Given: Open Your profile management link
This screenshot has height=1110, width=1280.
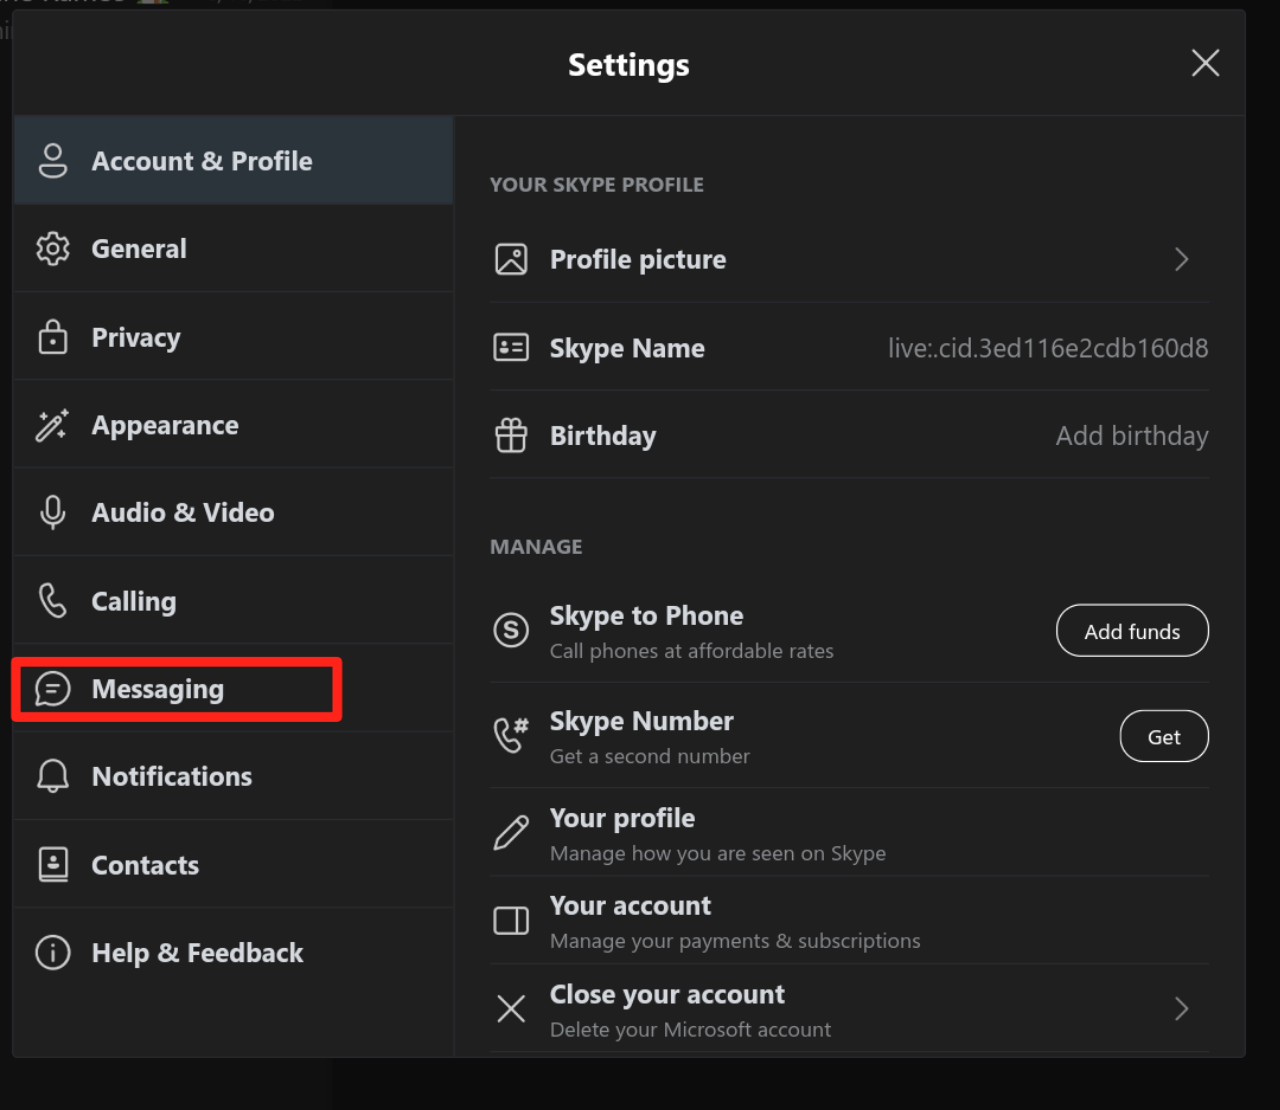Looking at the screenshot, I should (849, 833).
